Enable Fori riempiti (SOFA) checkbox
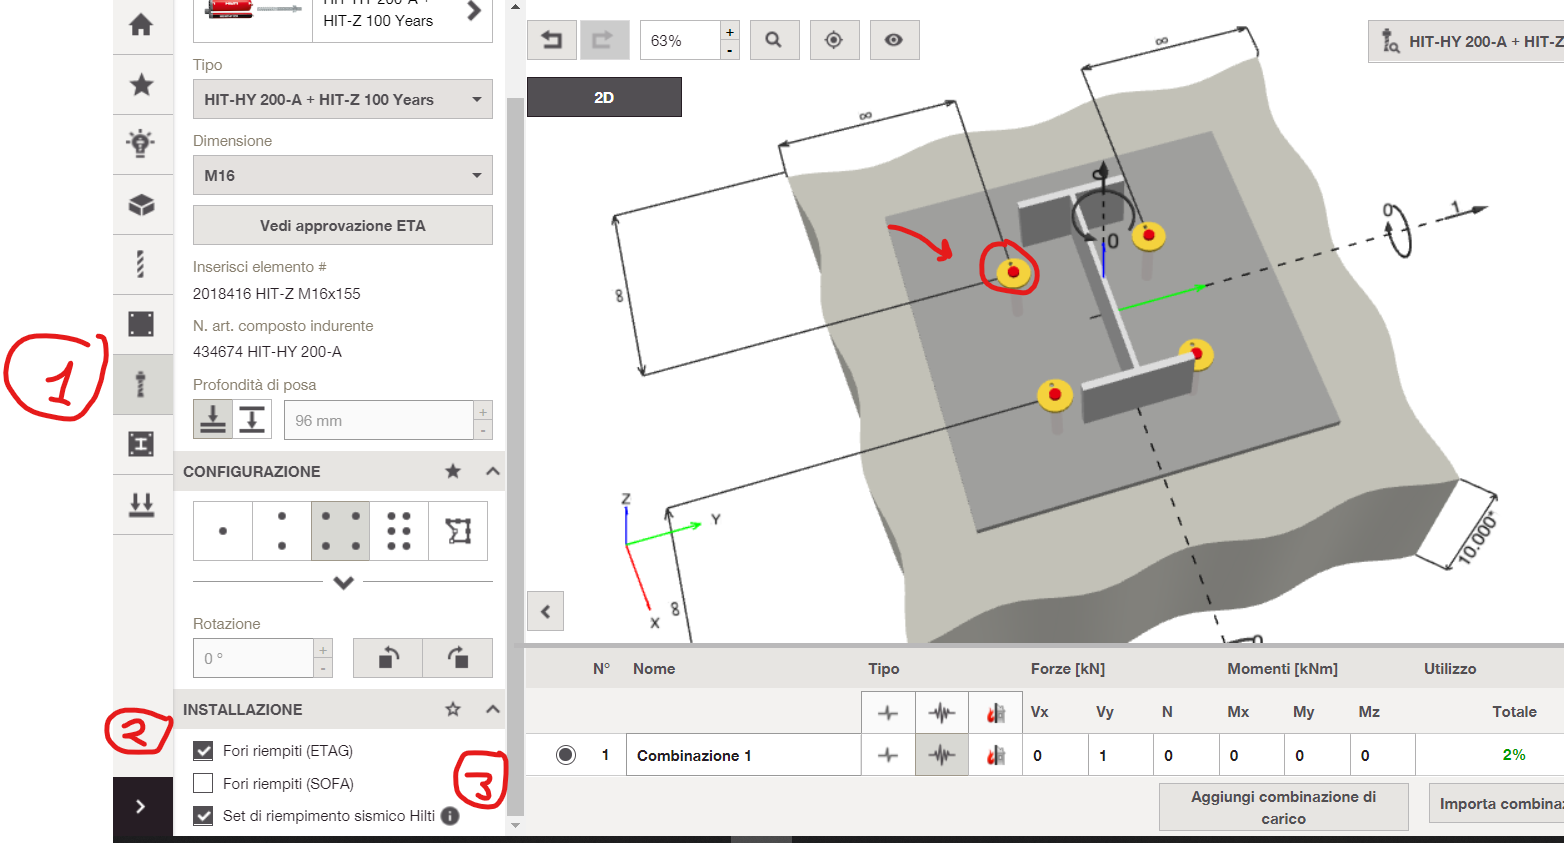This screenshot has width=1564, height=843. point(203,783)
